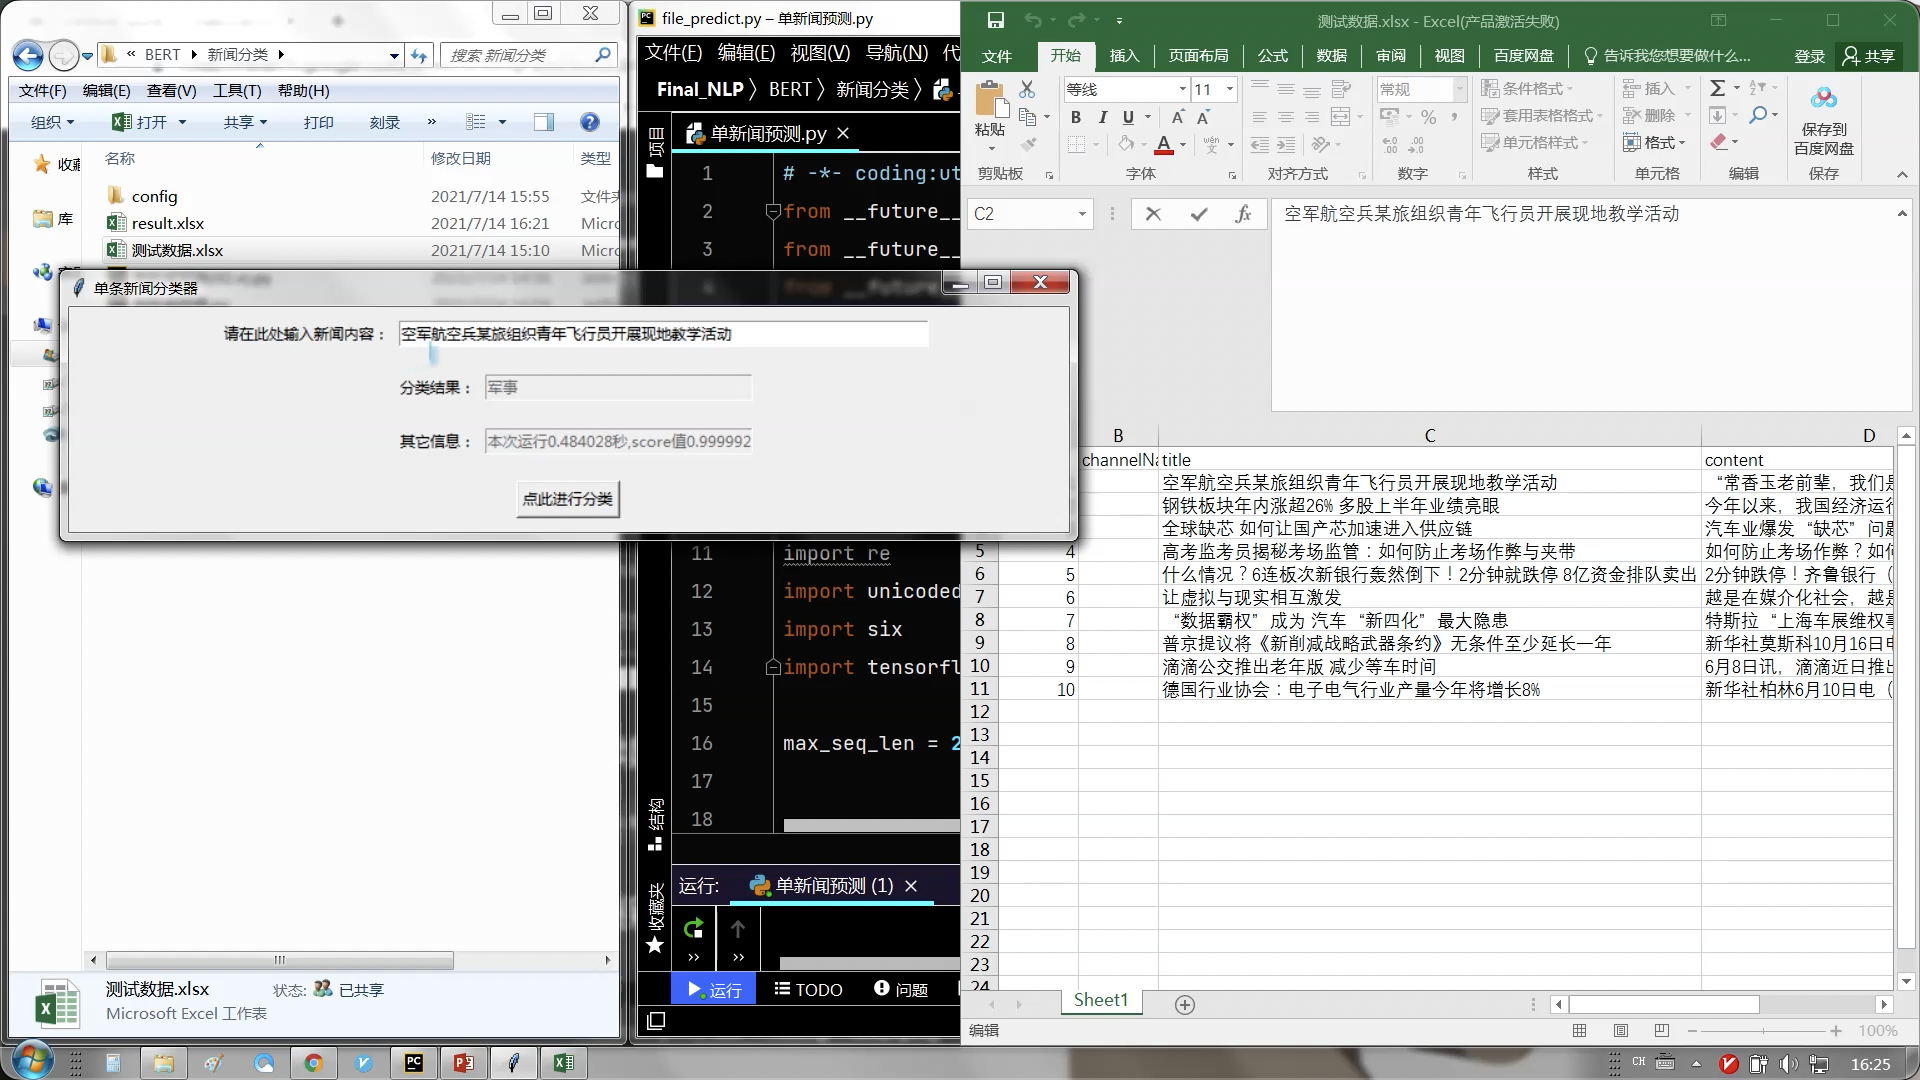Open the 插入 ribbon tab in Excel
Screen dimensions: 1920x1080
click(x=1124, y=56)
